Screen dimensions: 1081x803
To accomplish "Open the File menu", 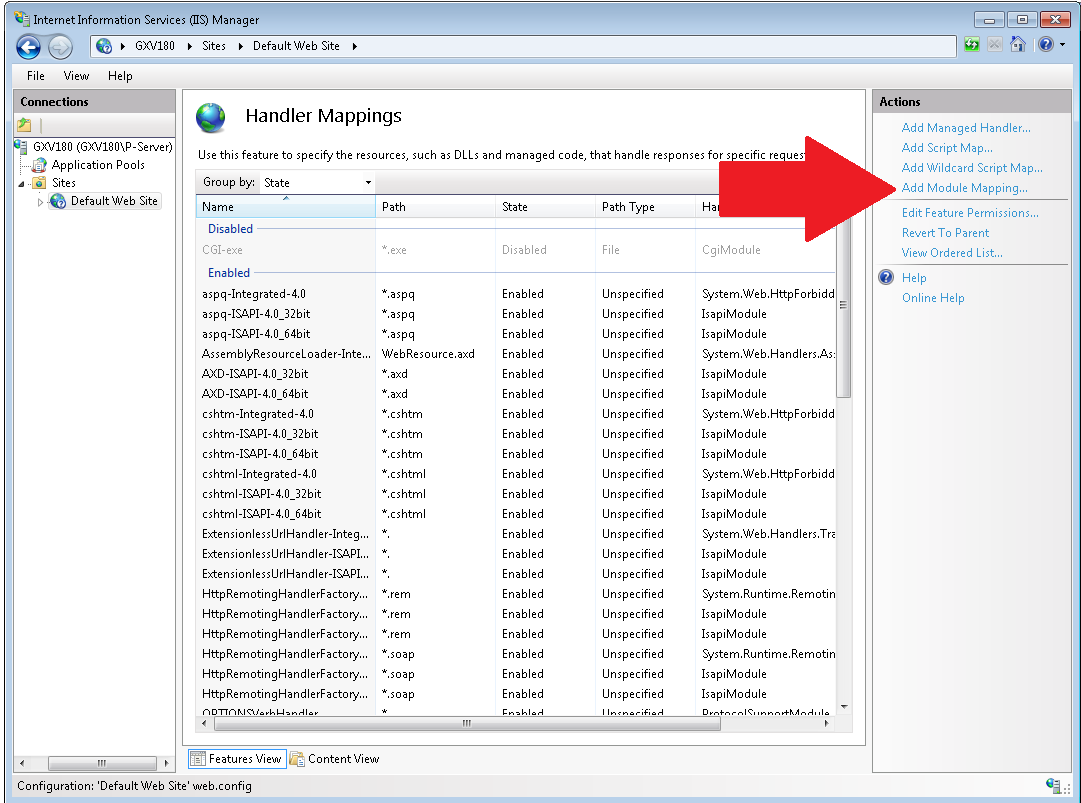I will (36, 76).
